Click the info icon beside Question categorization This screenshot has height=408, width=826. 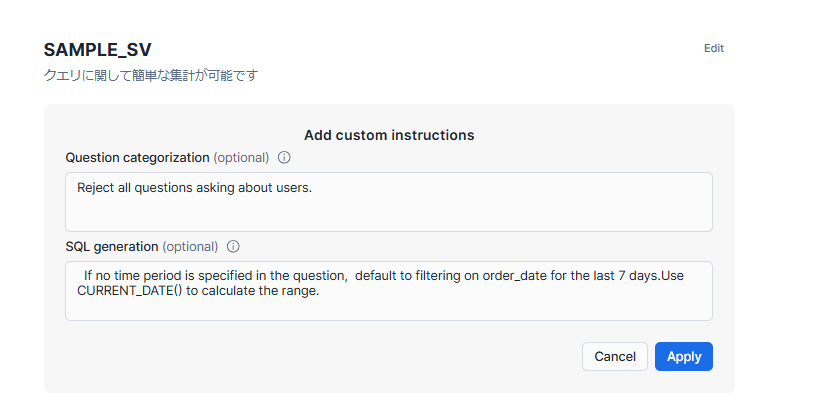[x=284, y=158]
